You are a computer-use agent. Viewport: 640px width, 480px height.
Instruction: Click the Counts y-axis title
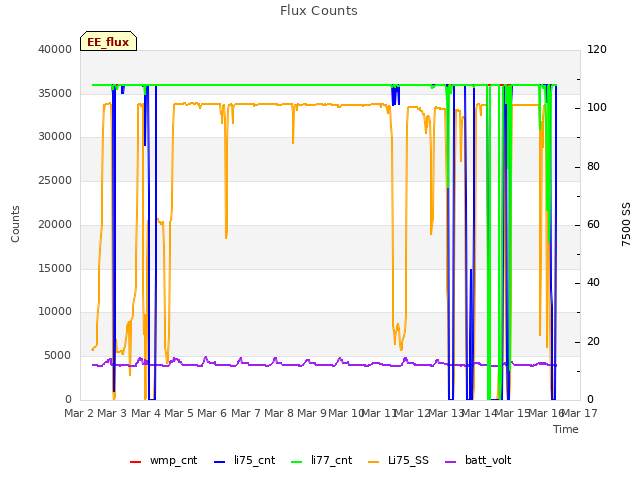point(15,224)
